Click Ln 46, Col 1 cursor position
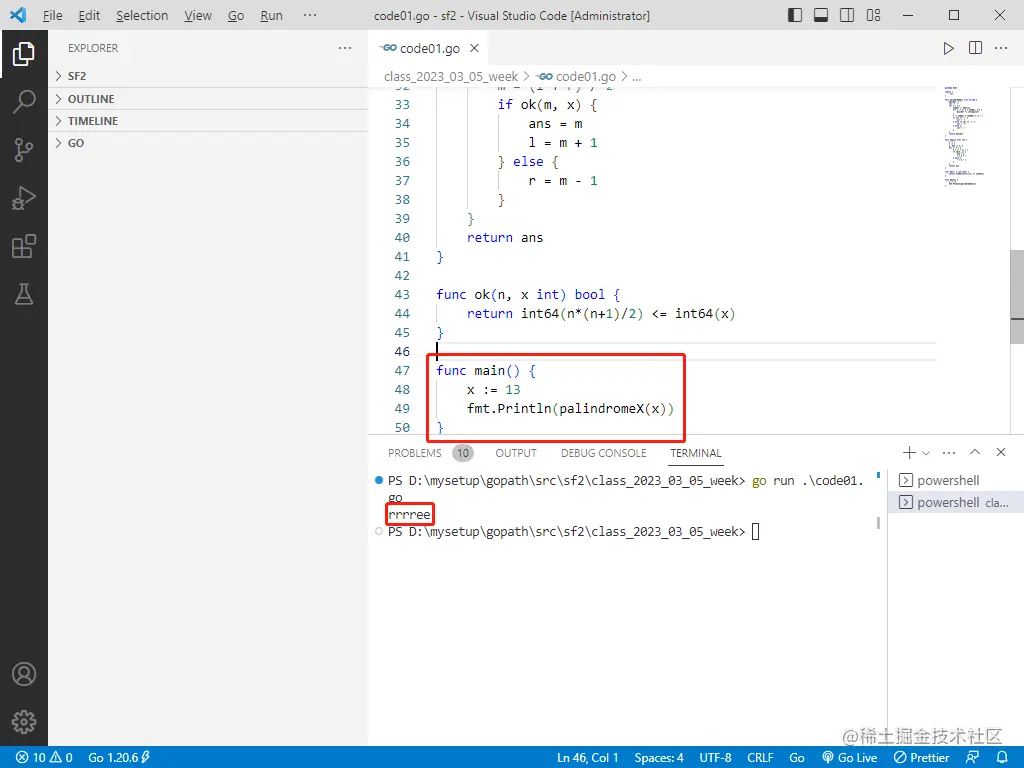This screenshot has width=1024, height=768. 587,758
